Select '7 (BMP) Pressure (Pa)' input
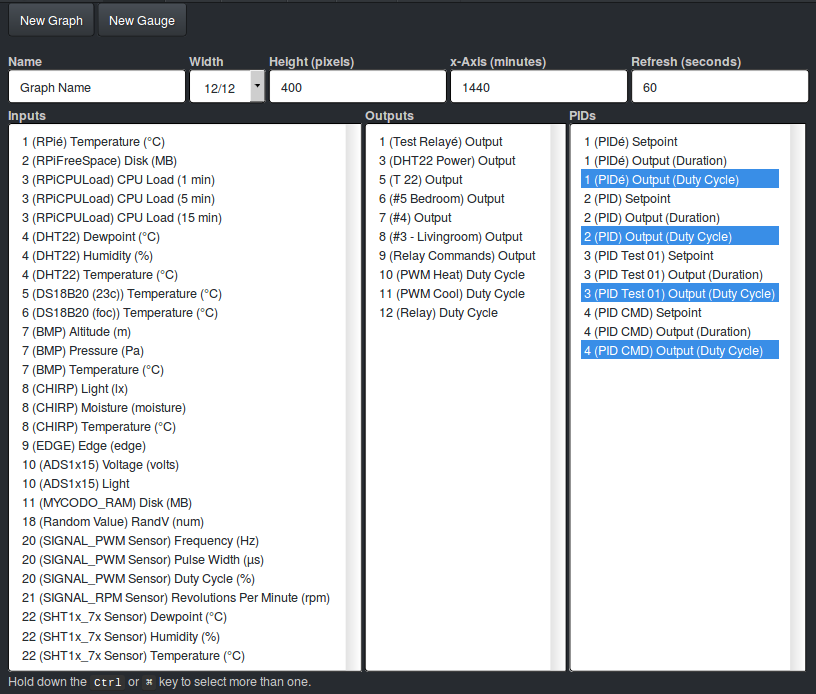This screenshot has width=816, height=694. point(177,351)
